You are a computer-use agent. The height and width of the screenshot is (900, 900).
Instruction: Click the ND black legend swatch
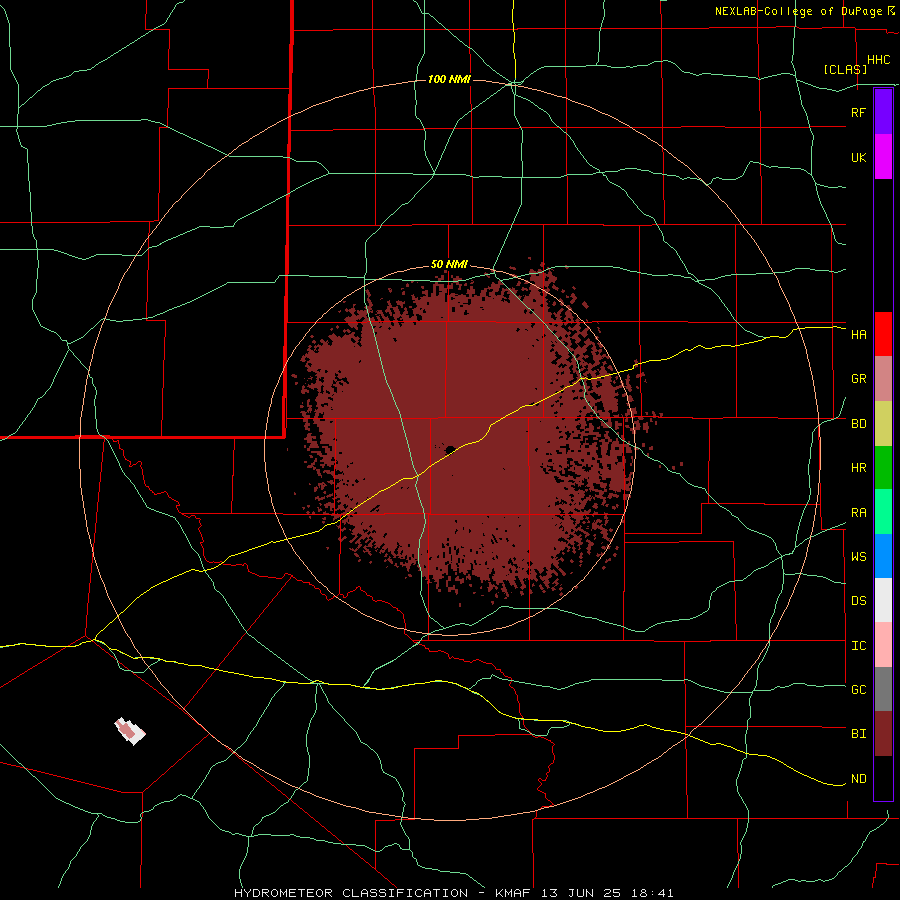(883, 778)
